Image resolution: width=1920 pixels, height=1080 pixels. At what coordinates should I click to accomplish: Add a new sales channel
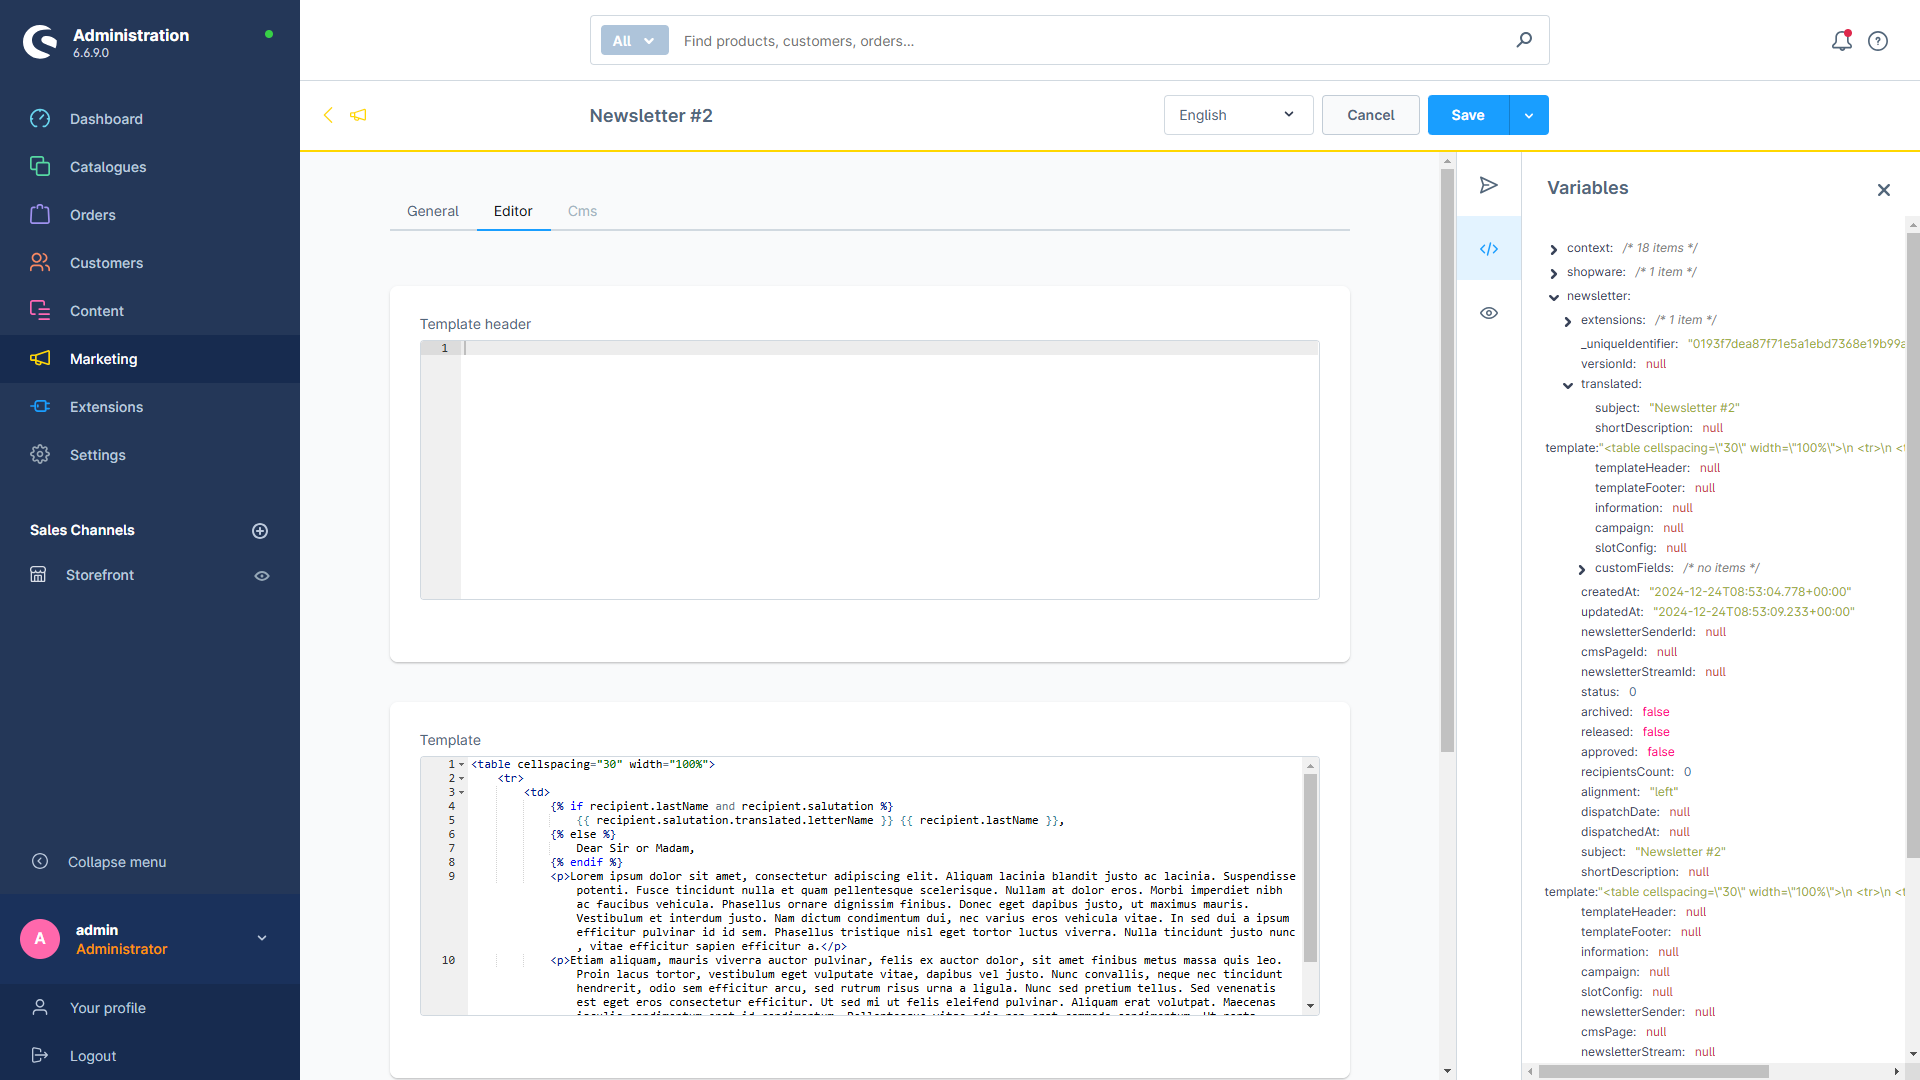point(260,531)
